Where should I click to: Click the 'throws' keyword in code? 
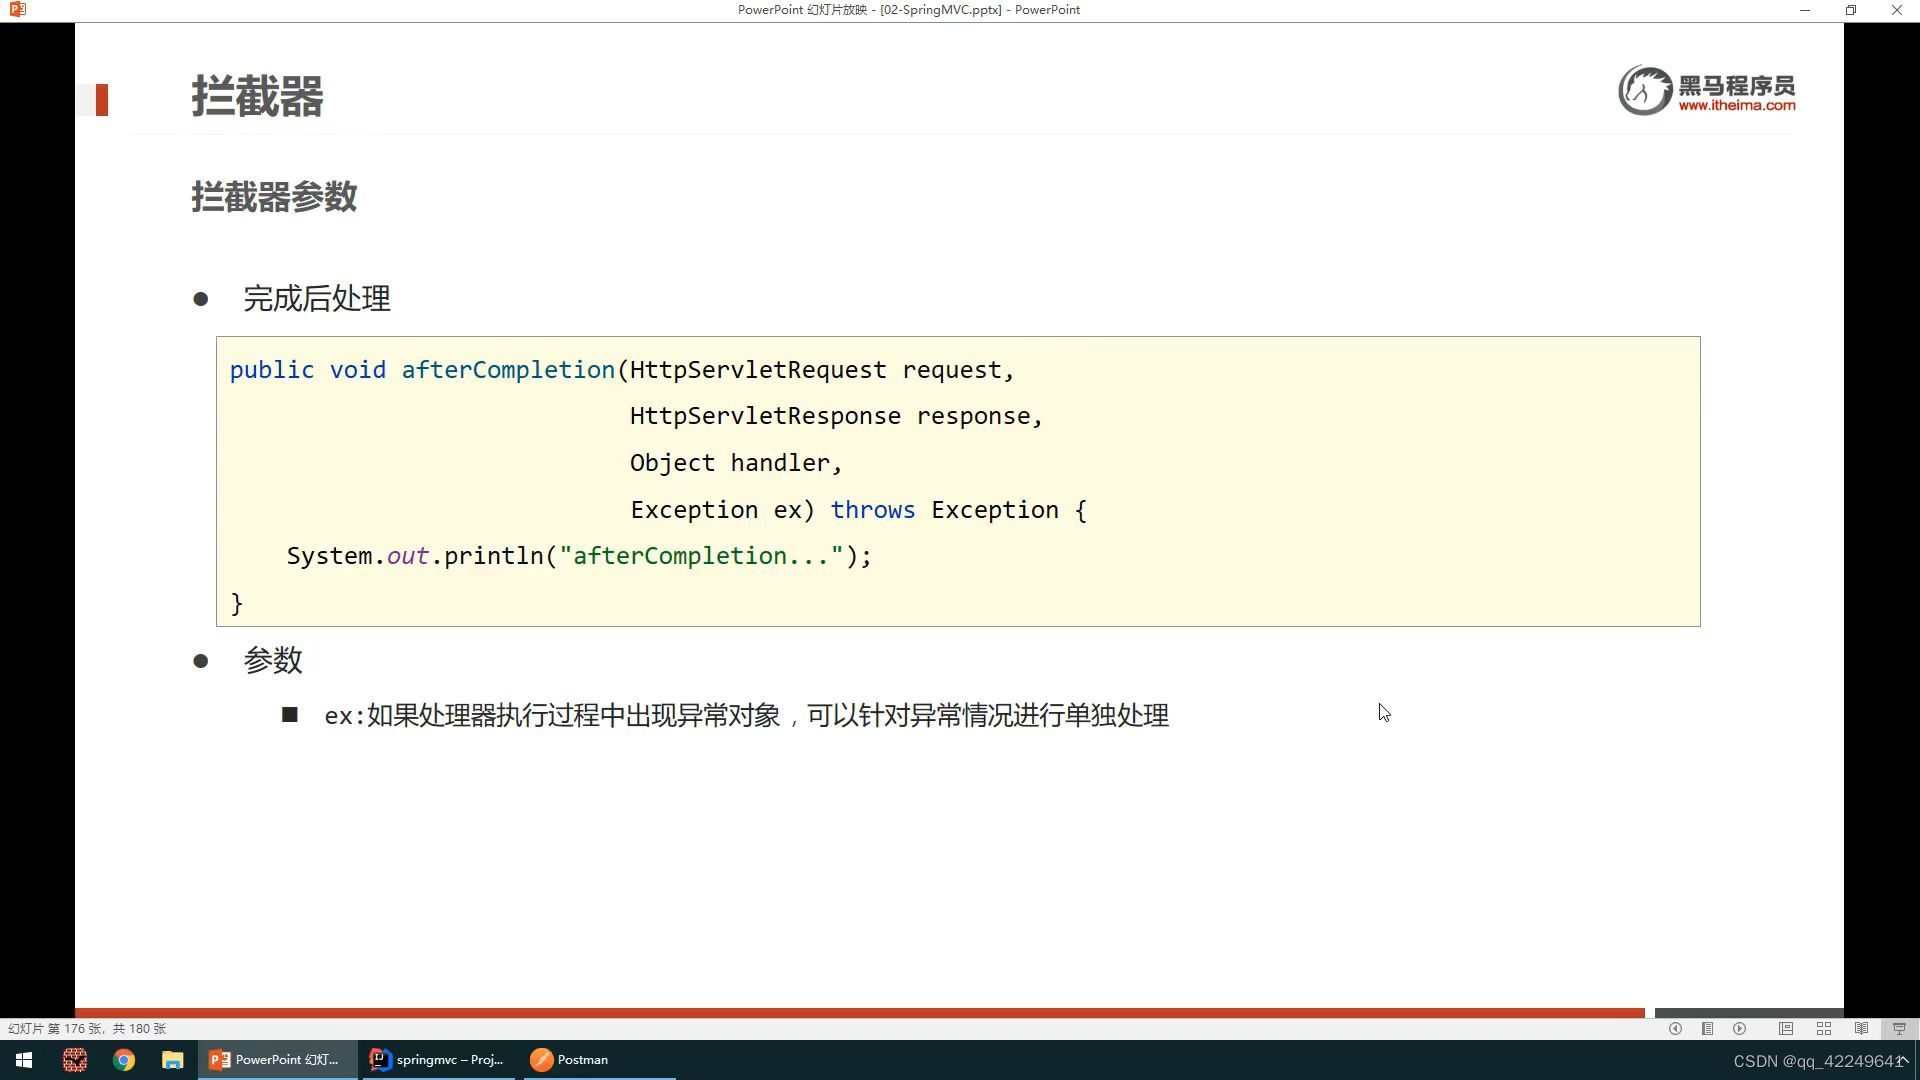pyautogui.click(x=873, y=510)
